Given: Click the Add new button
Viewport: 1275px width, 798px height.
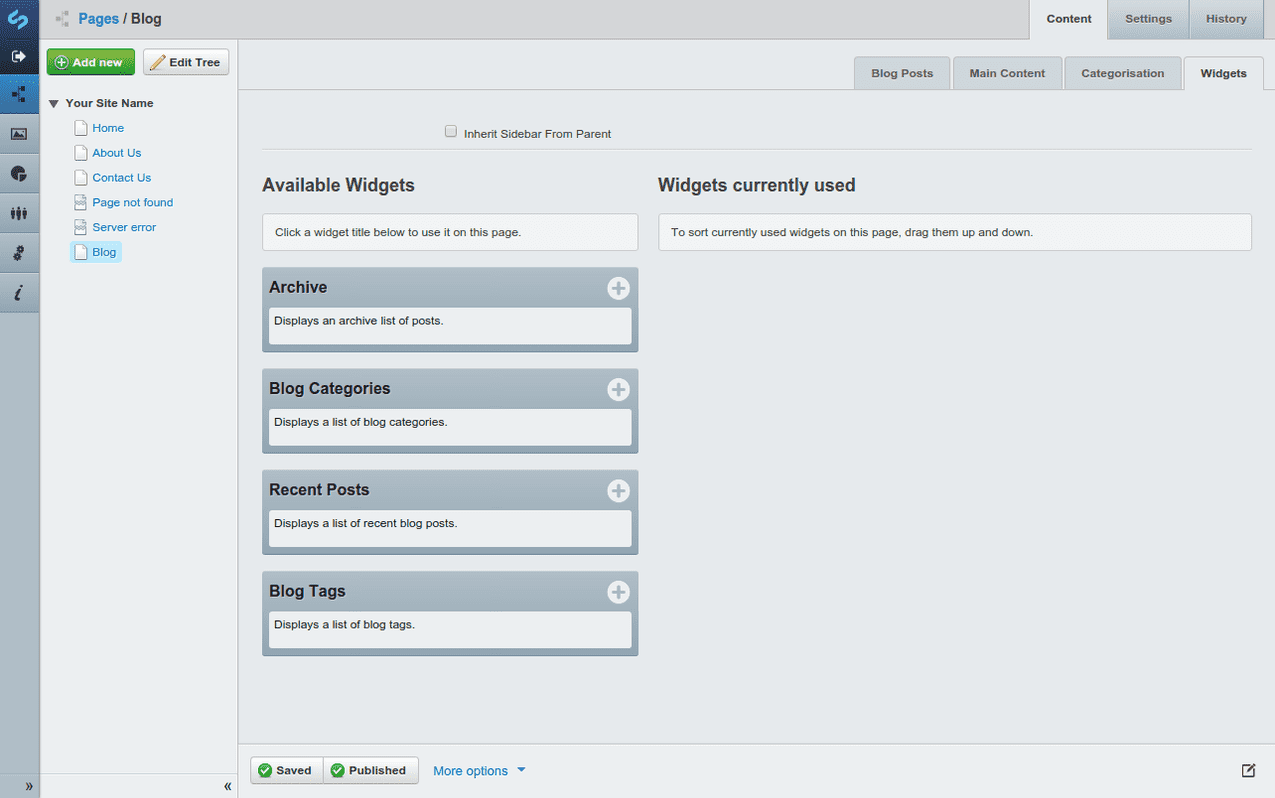Looking at the screenshot, I should 90,61.
